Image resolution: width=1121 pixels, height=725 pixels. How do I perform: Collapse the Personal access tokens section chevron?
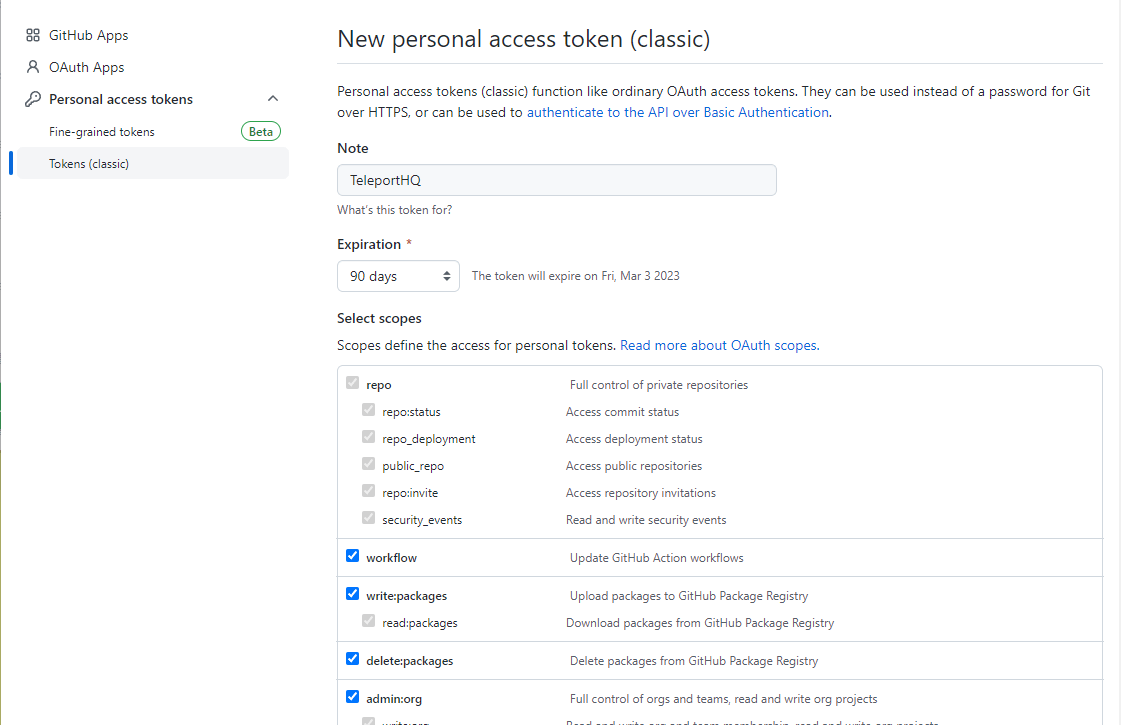coord(272,99)
